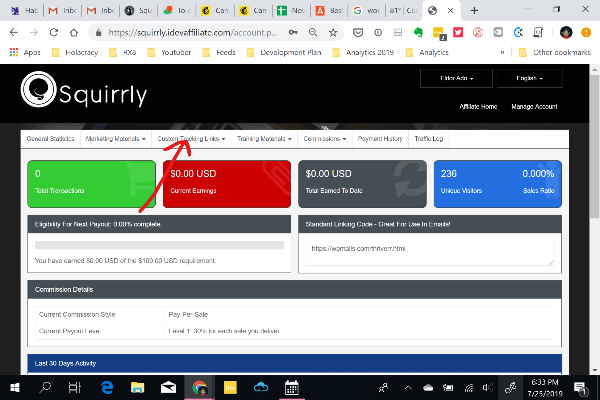Click the browser address bar URL
This screenshot has width=600, height=400.
click(x=193, y=33)
